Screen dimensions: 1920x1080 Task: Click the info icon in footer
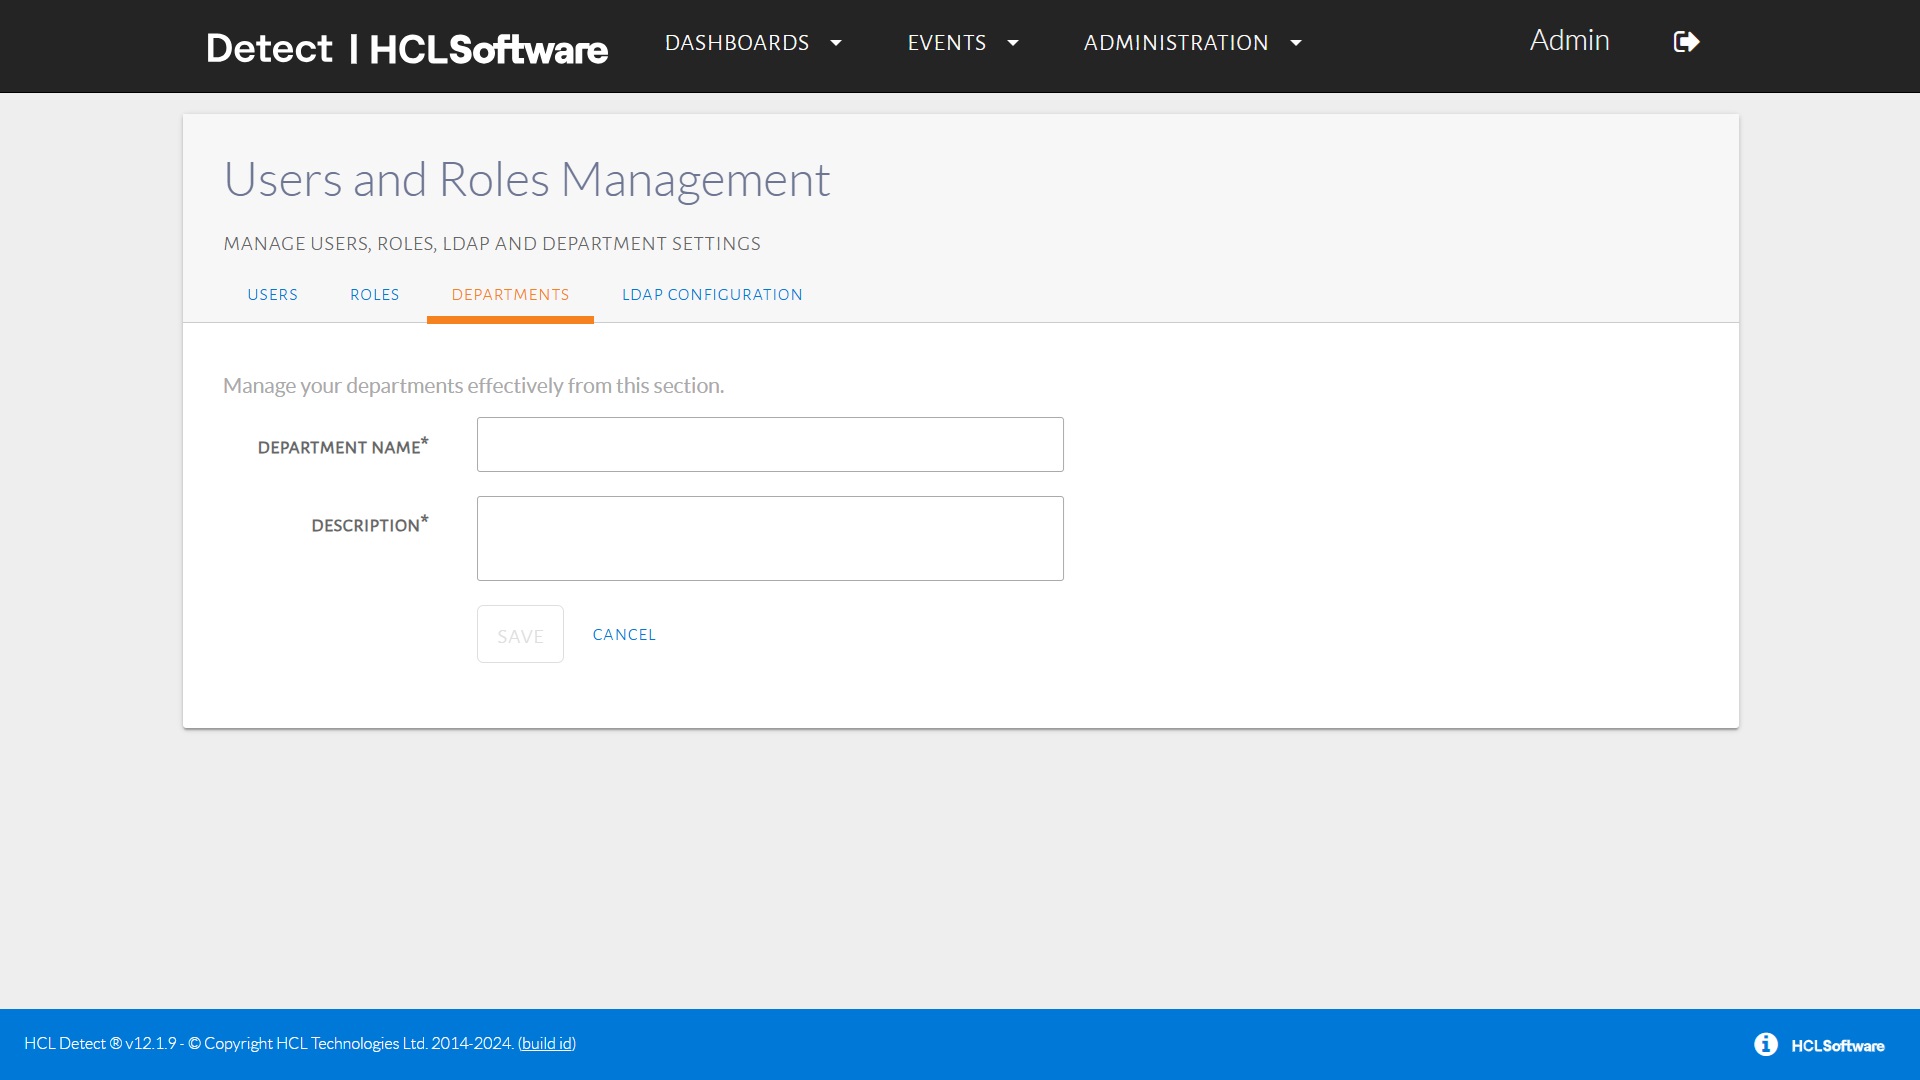[x=1765, y=1044]
